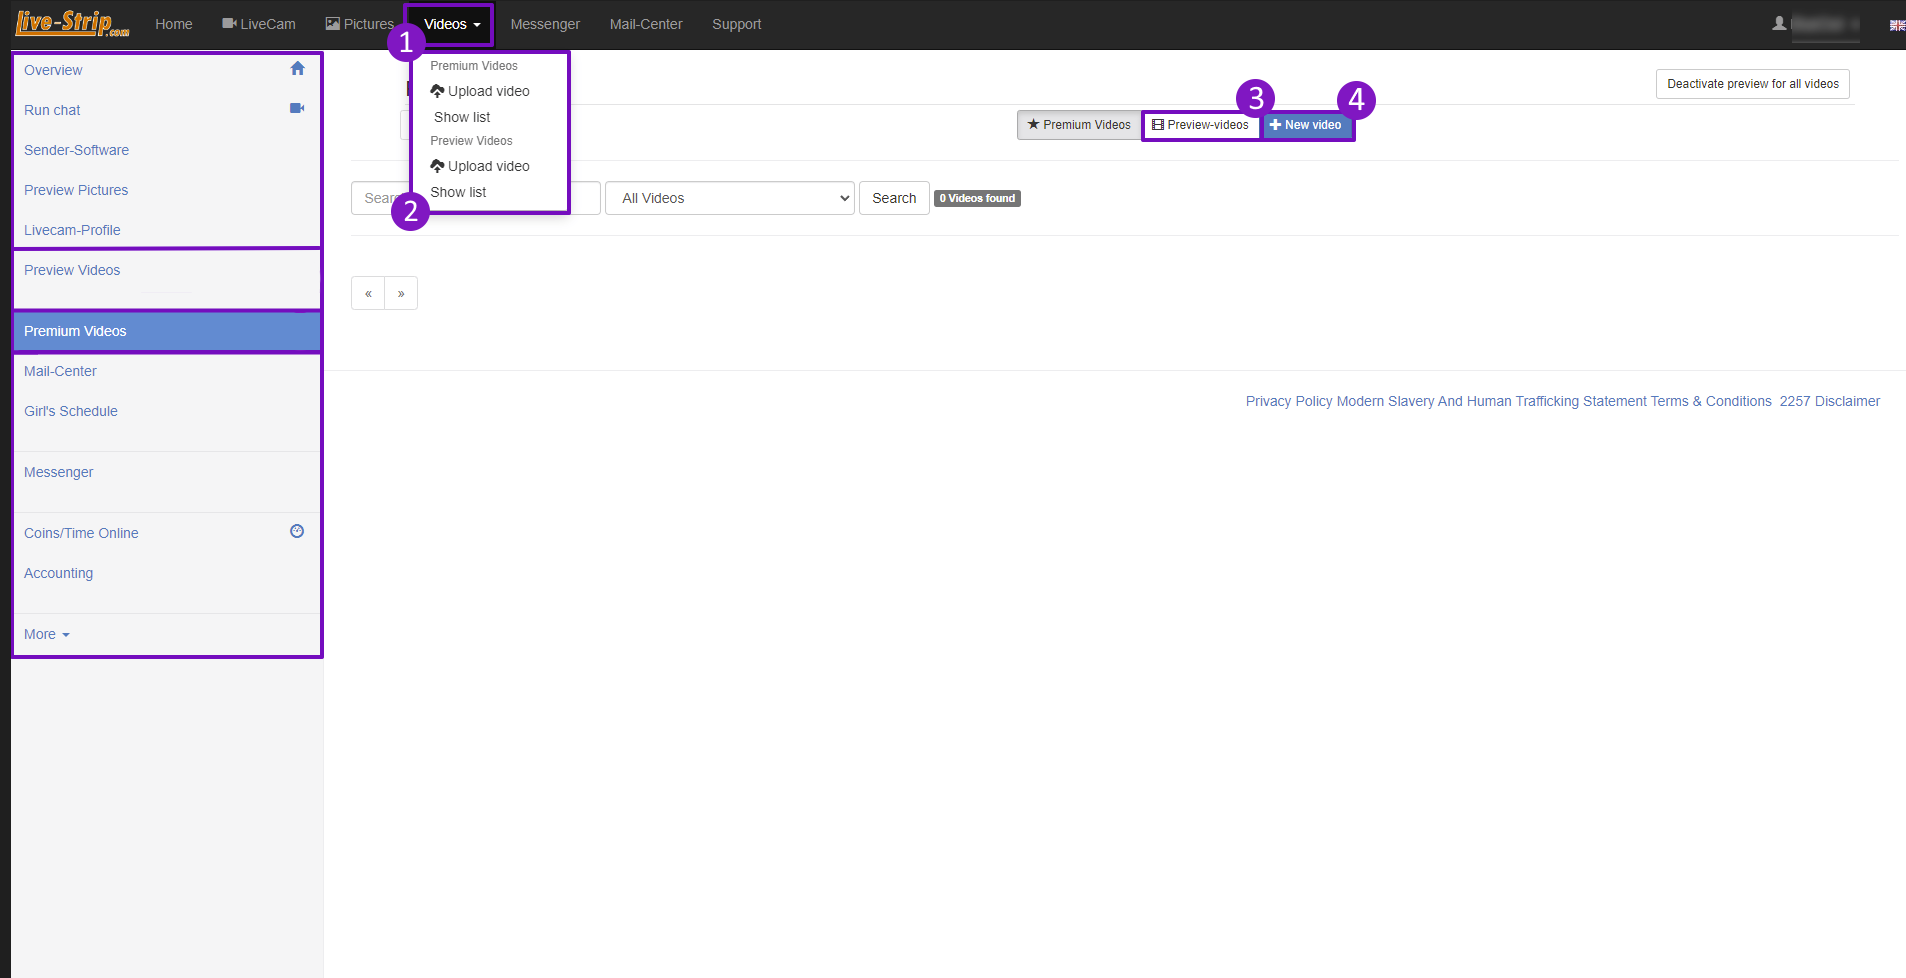Click the Live-Strip logo
Image resolution: width=1906 pixels, height=978 pixels.
click(72, 23)
